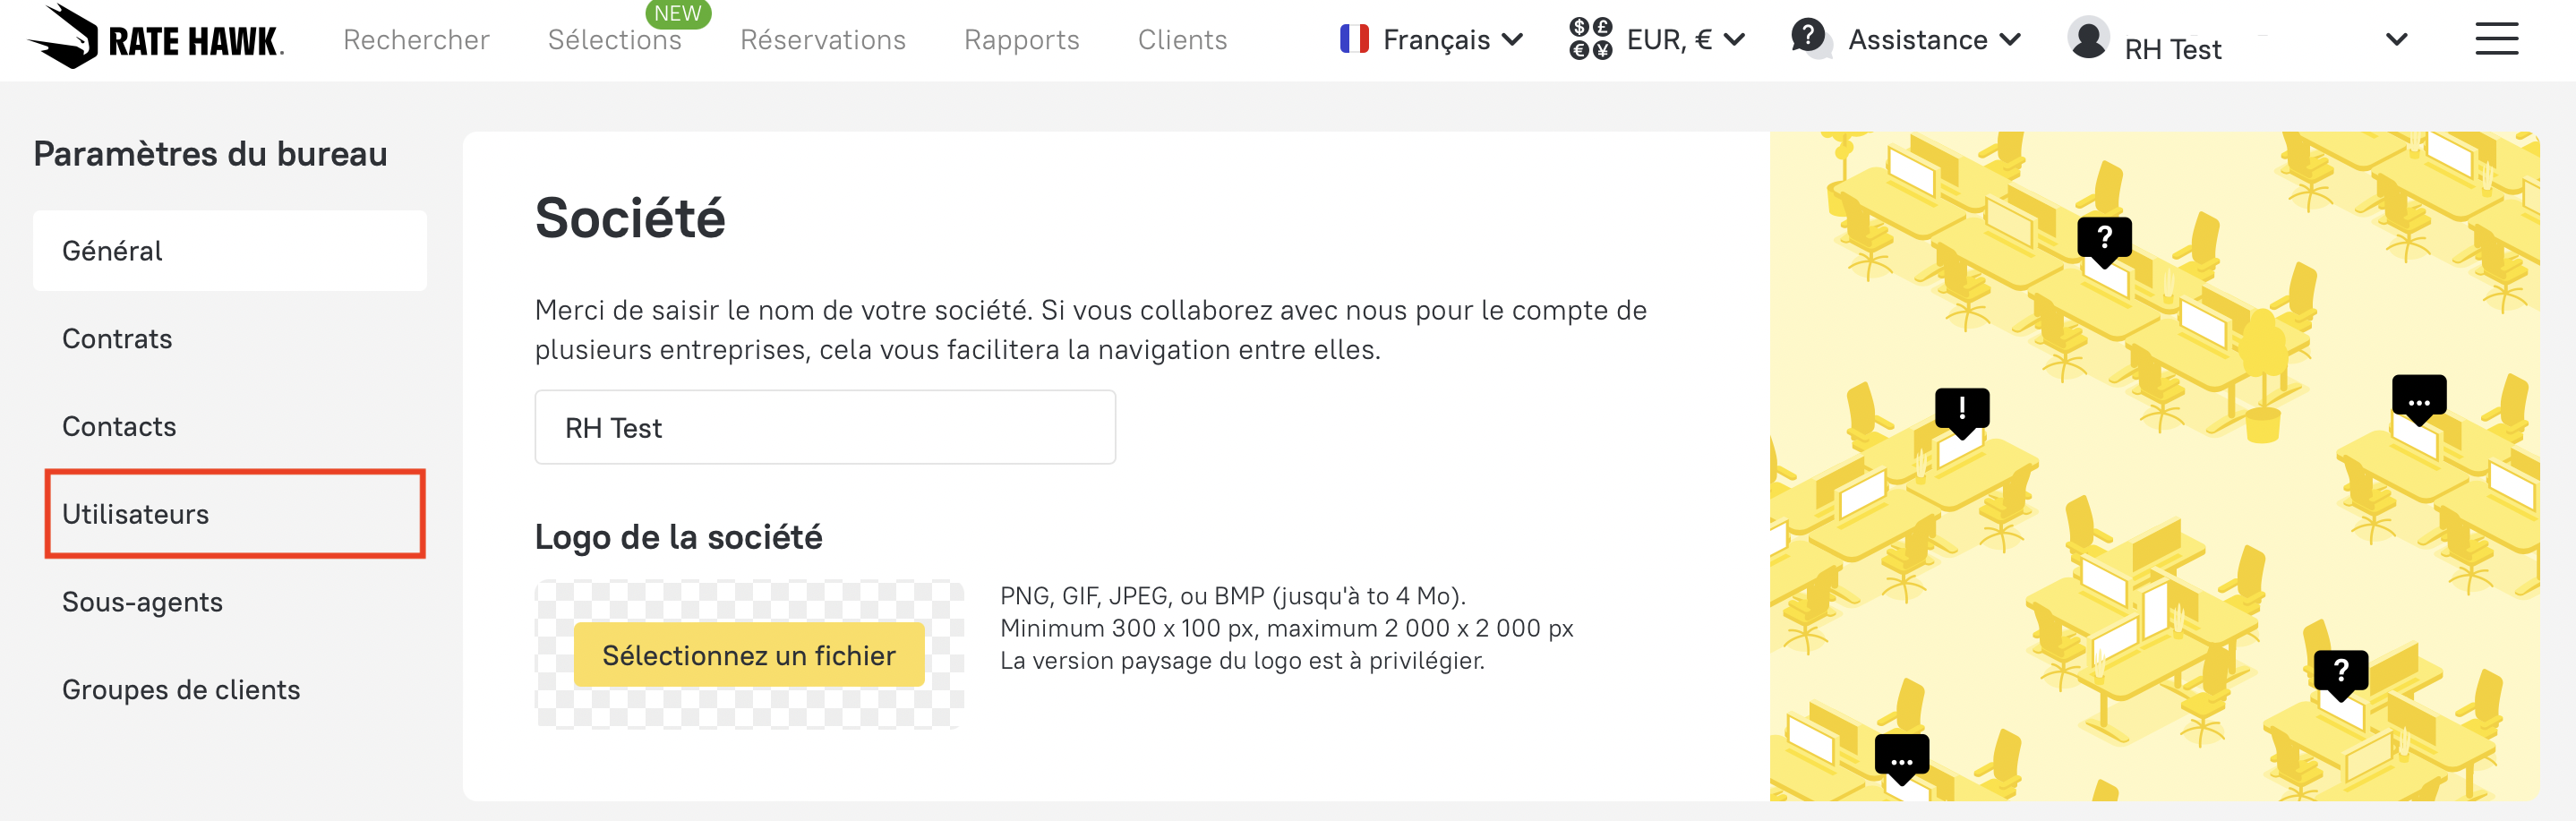Click the Rate Hawk bird logo

click(x=64, y=37)
